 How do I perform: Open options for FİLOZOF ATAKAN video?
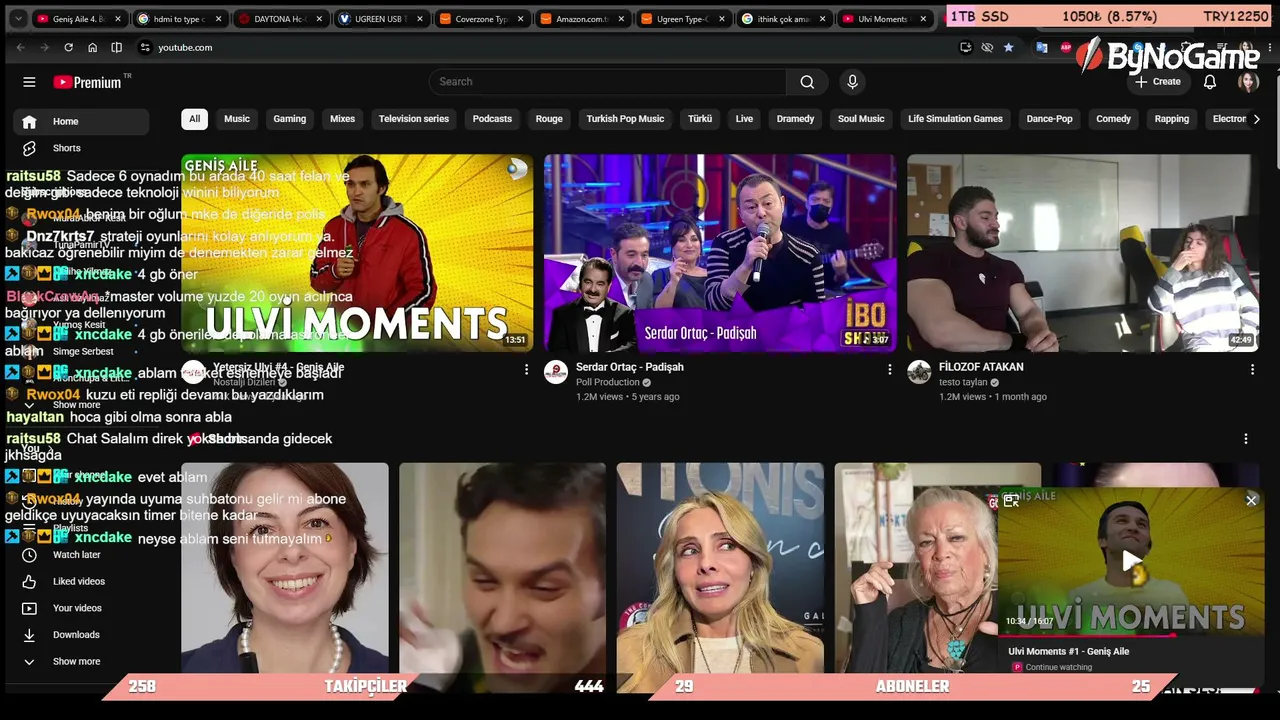coord(1252,369)
